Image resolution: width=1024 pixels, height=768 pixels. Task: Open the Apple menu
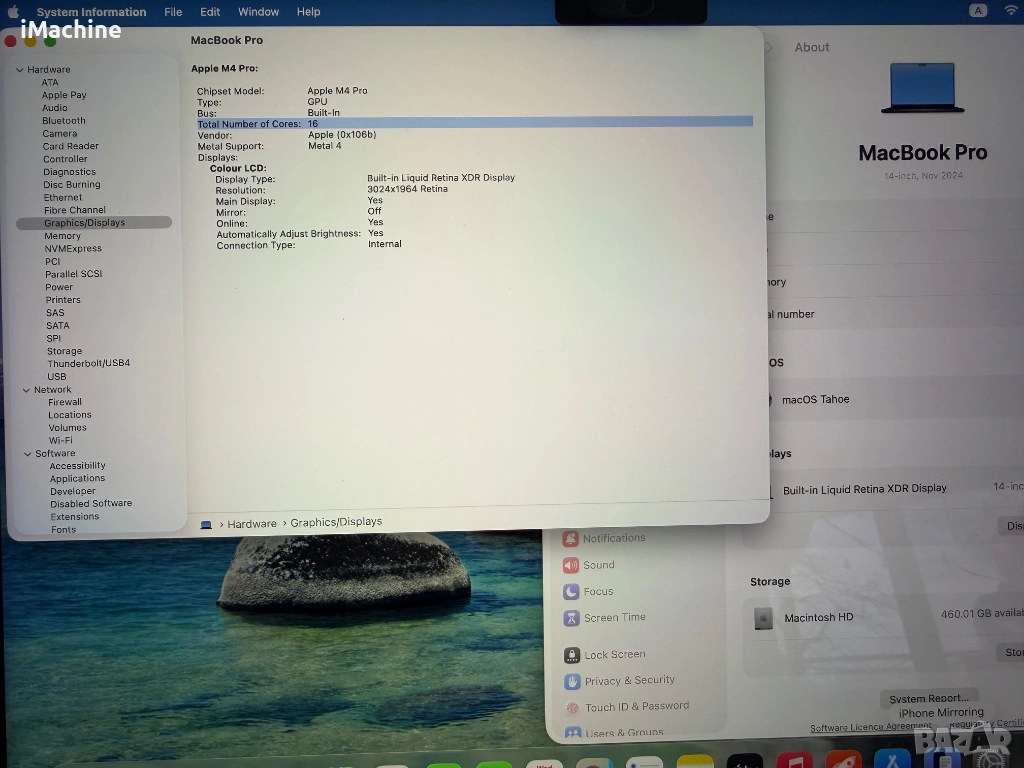point(14,12)
